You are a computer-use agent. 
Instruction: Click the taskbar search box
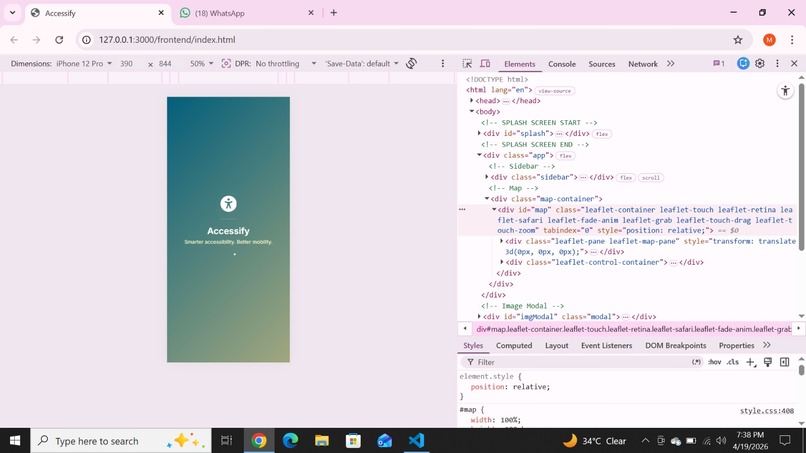121,441
